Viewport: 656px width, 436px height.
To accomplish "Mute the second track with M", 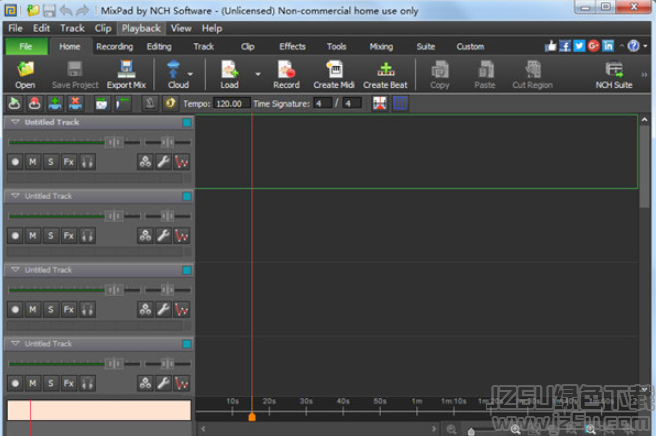I will point(33,236).
